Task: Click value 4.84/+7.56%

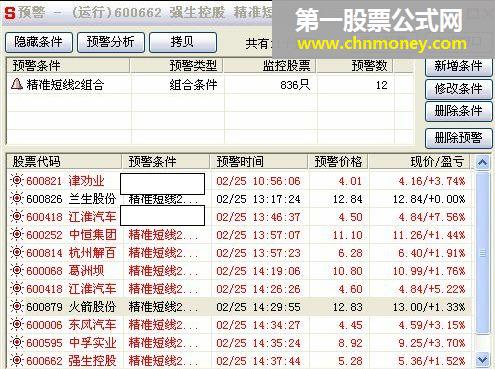Action: point(432,217)
